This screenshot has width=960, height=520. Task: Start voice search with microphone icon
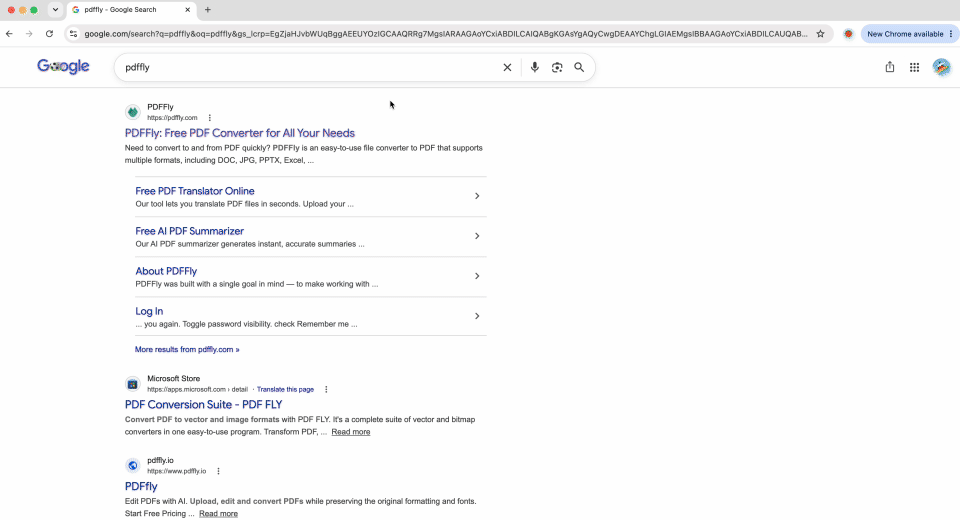coord(534,67)
